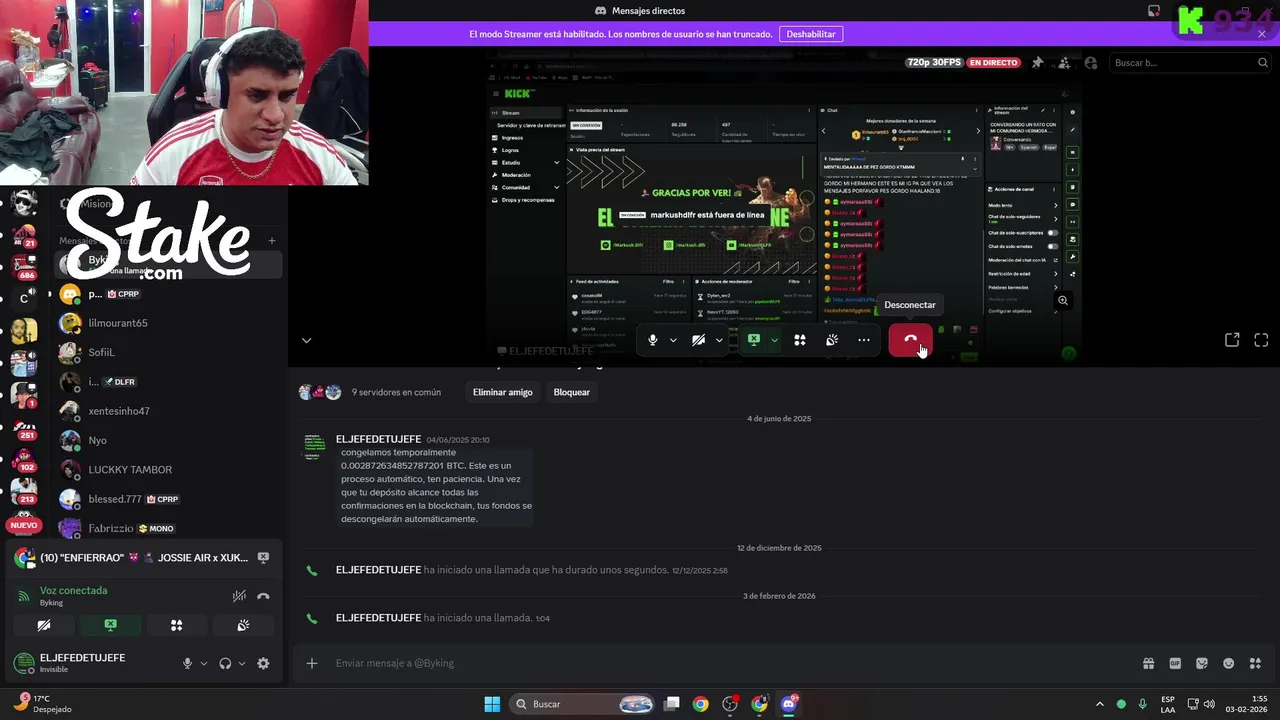
Task: Toggle noise suppression in voice panel
Action: [x=239, y=596]
